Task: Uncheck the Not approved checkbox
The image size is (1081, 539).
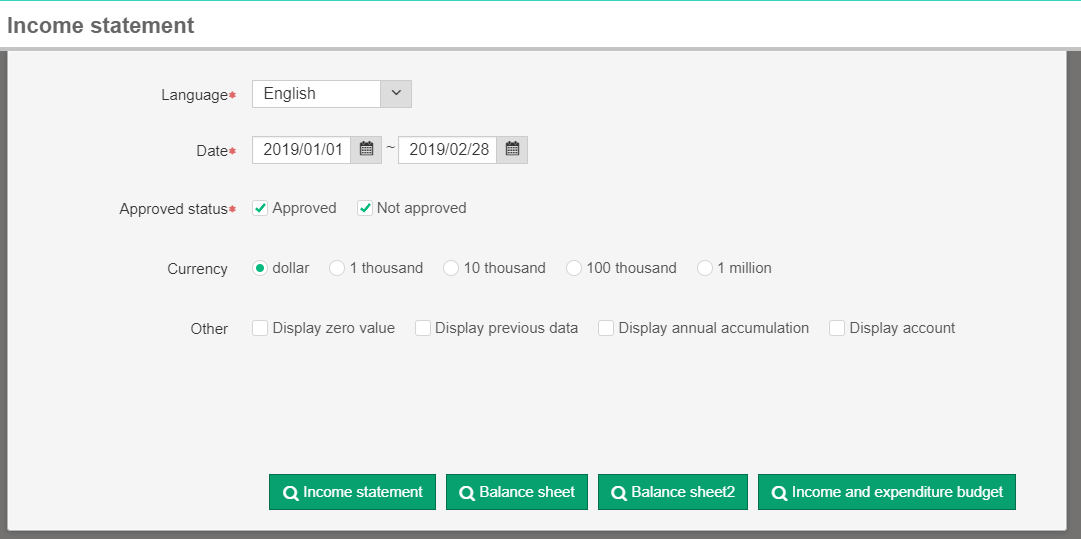Action: 365,208
